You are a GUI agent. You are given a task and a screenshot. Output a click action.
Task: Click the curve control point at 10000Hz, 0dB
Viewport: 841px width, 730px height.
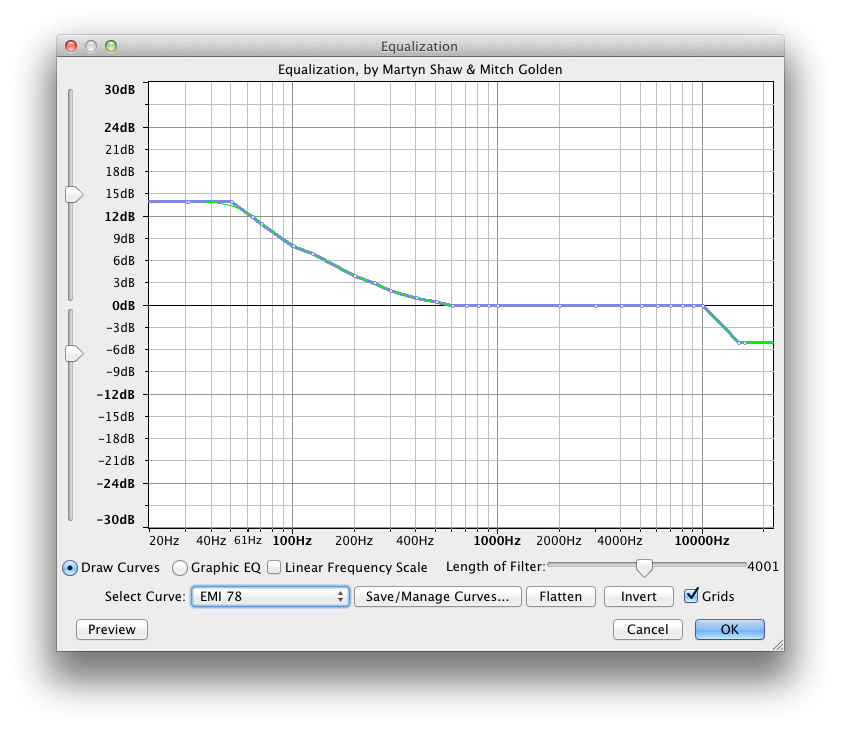click(x=703, y=306)
